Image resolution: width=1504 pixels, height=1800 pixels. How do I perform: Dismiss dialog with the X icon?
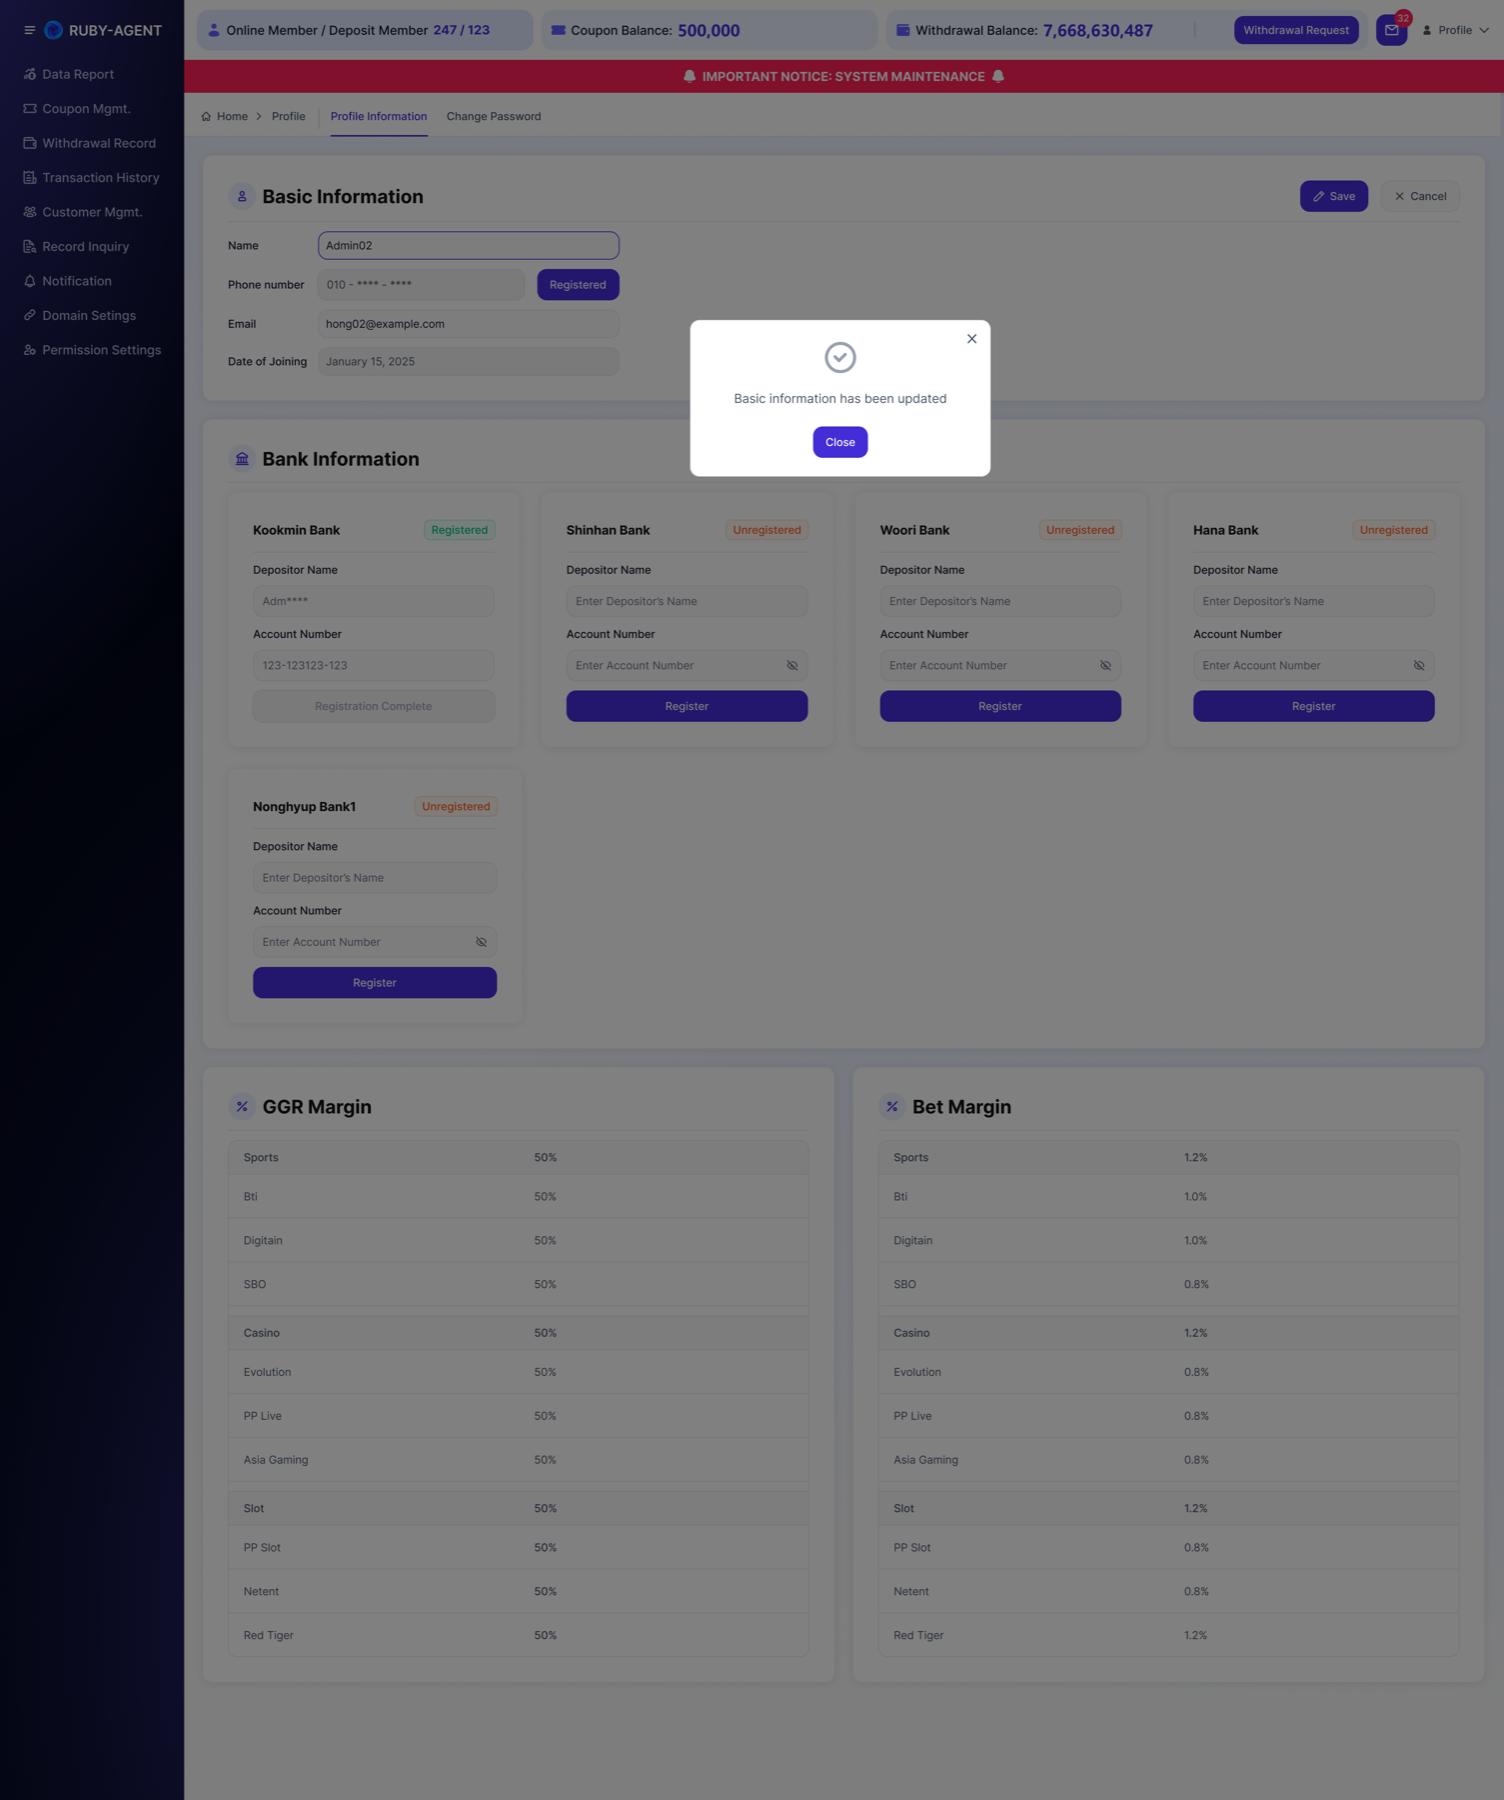pyautogui.click(x=972, y=339)
